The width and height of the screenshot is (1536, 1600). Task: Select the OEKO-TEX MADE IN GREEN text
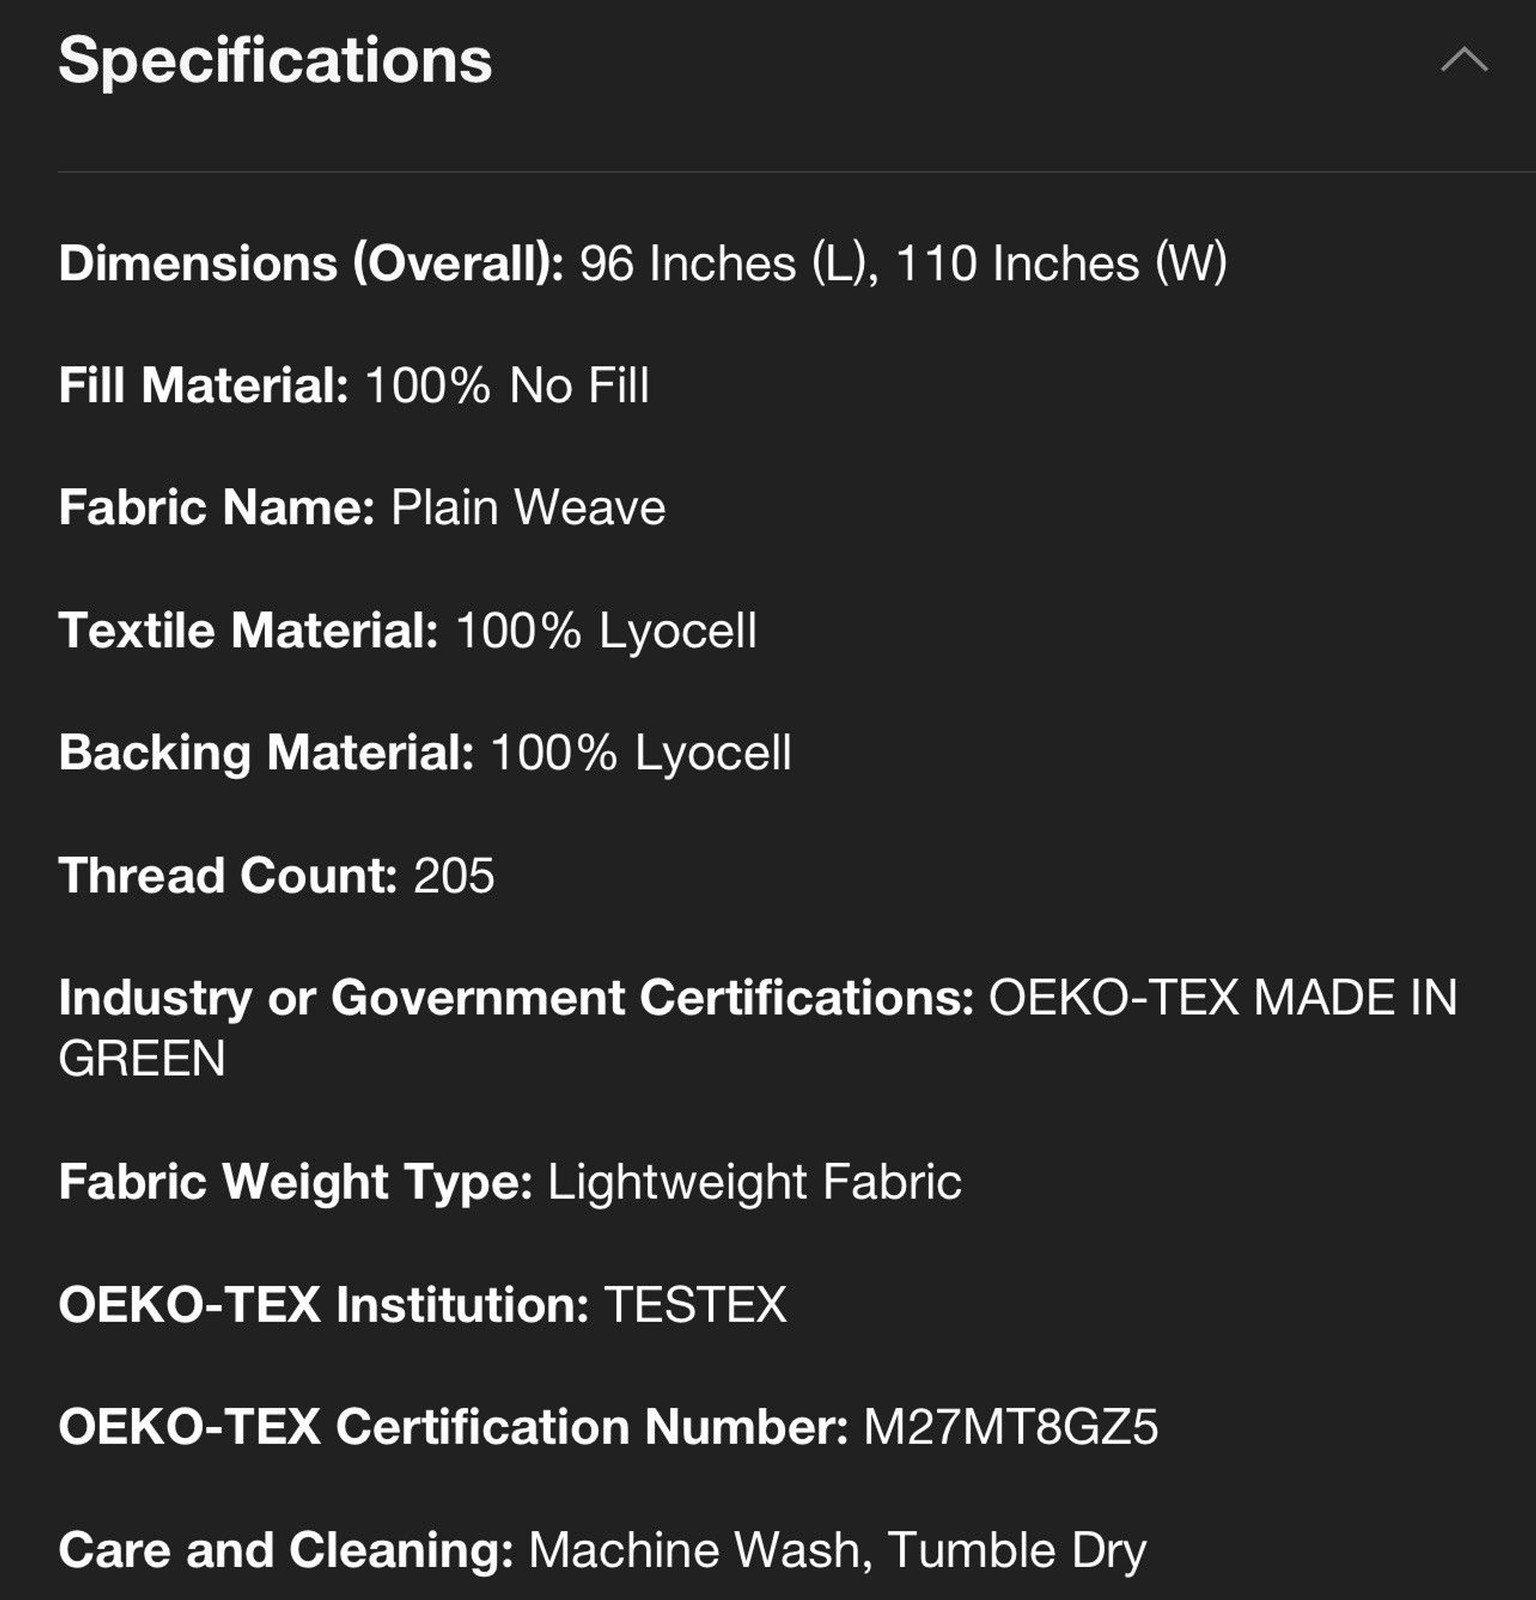point(1222,998)
